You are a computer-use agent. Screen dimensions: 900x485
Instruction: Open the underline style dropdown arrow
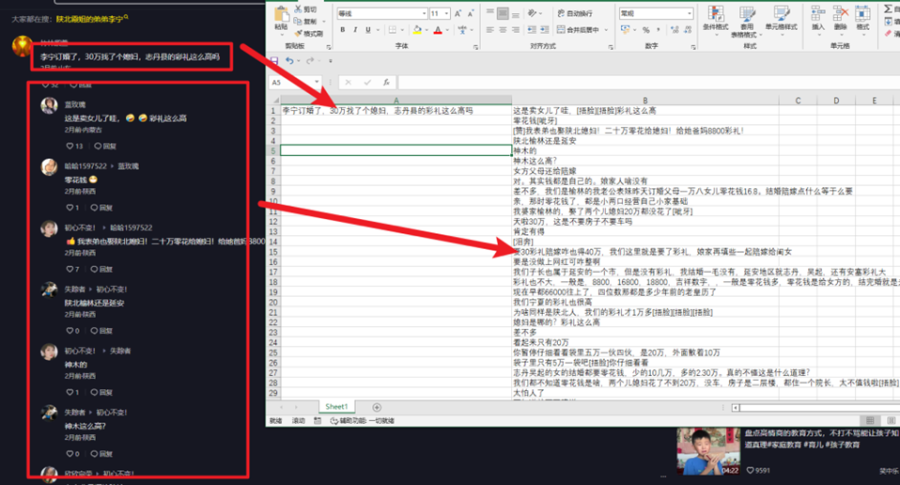point(377,30)
